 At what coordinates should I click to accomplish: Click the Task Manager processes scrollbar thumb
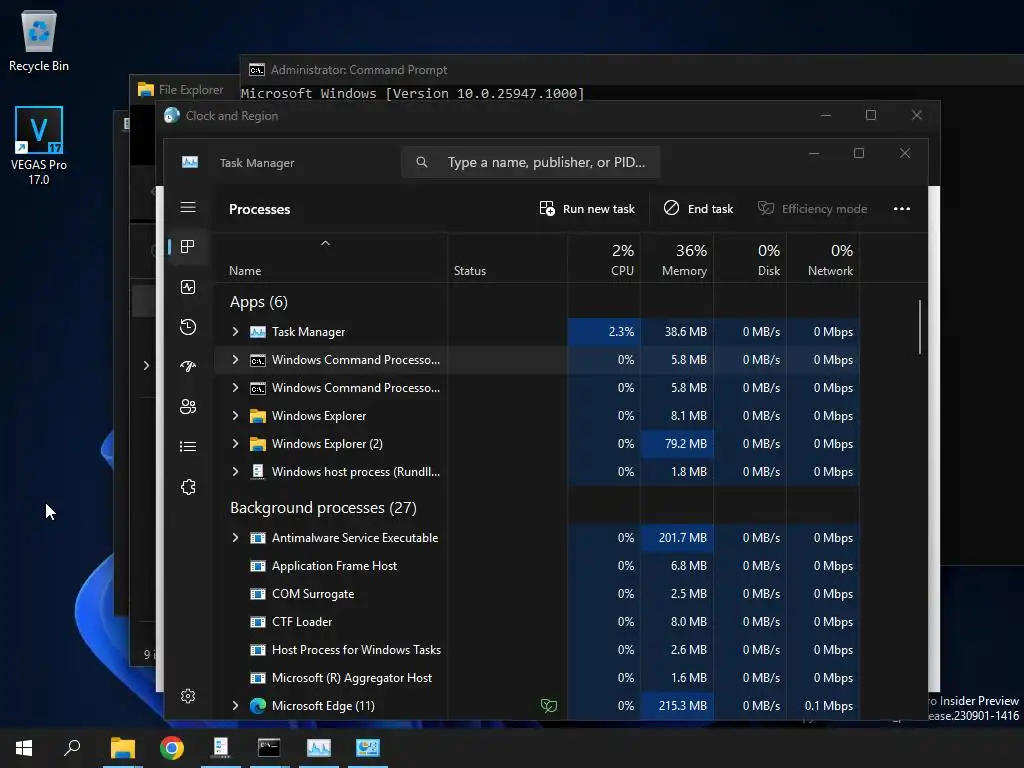(x=920, y=327)
